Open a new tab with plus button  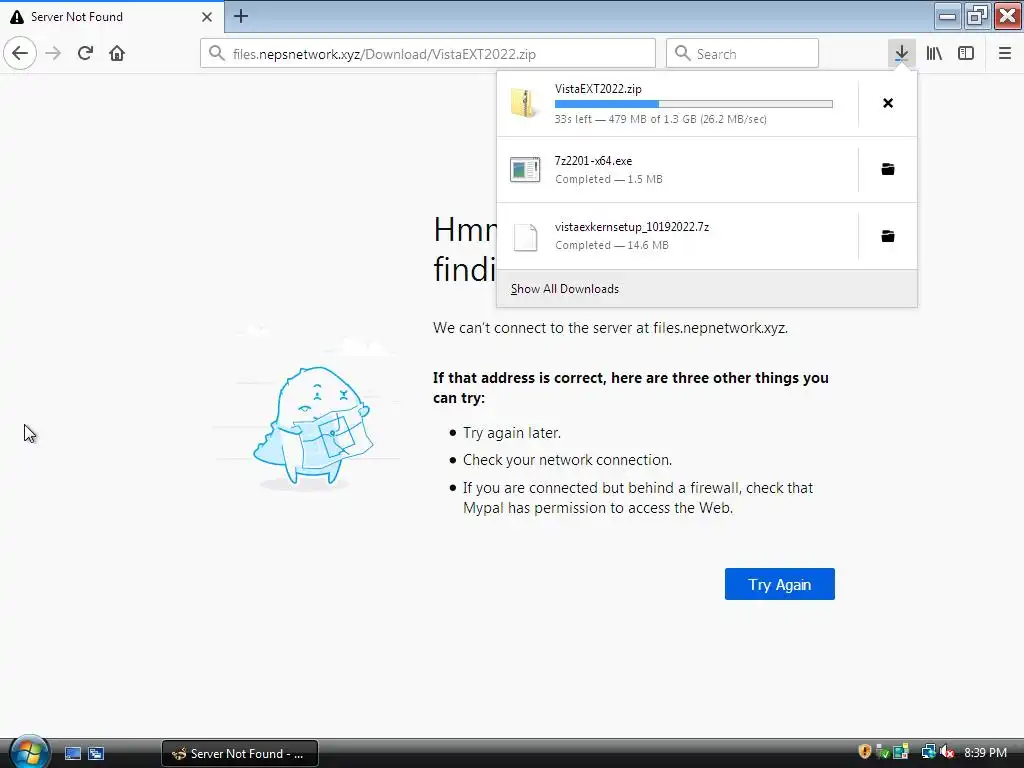pyautogui.click(x=240, y=16)
